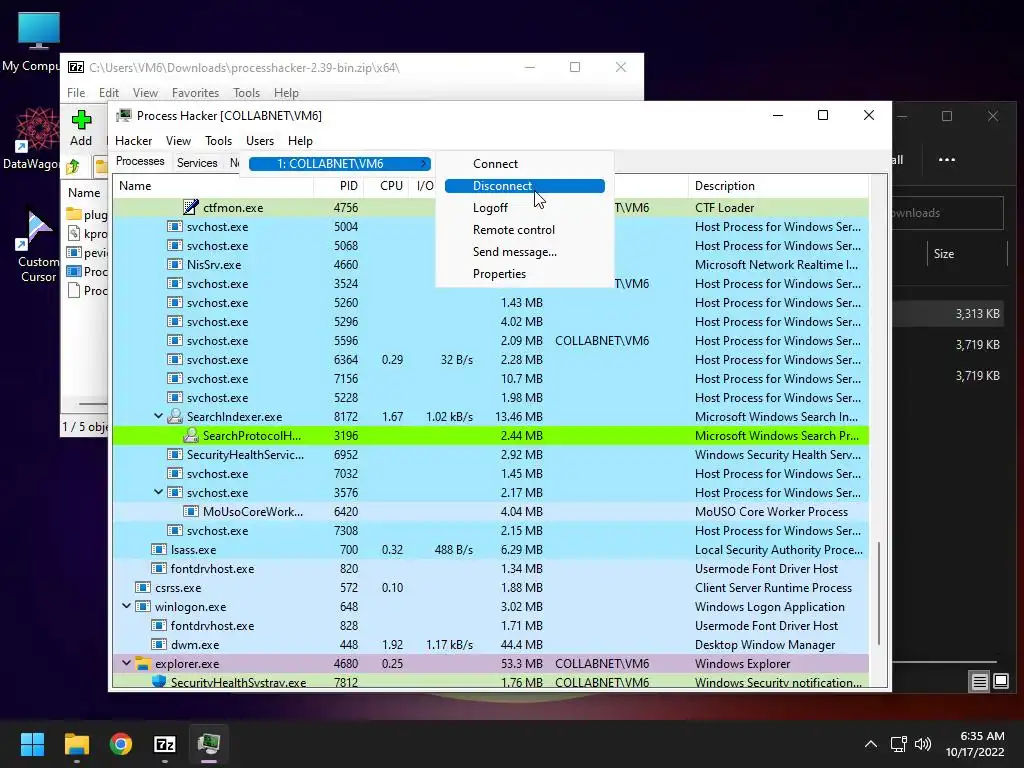Click the three-dots more button in background Explorer
The height and width of the screenshot is (768, 1024).
coord(947,159)
